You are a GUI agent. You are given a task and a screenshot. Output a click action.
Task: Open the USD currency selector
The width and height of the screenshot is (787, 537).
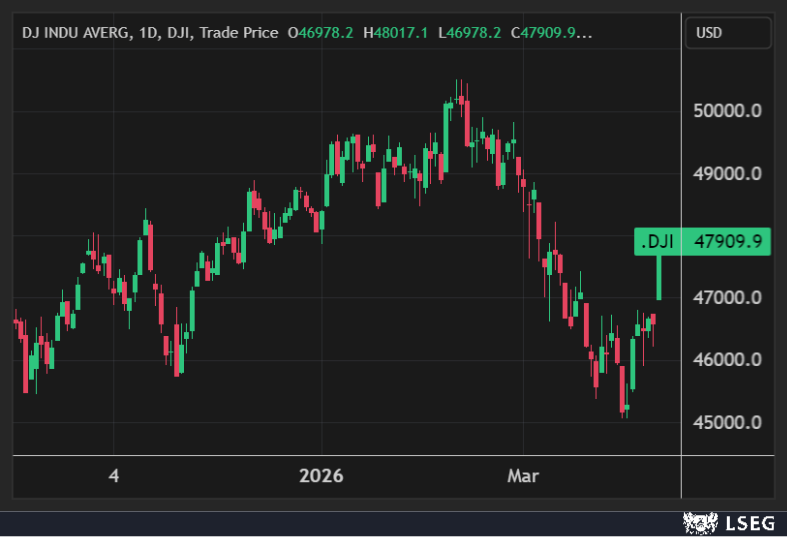[x=728, y=33]
